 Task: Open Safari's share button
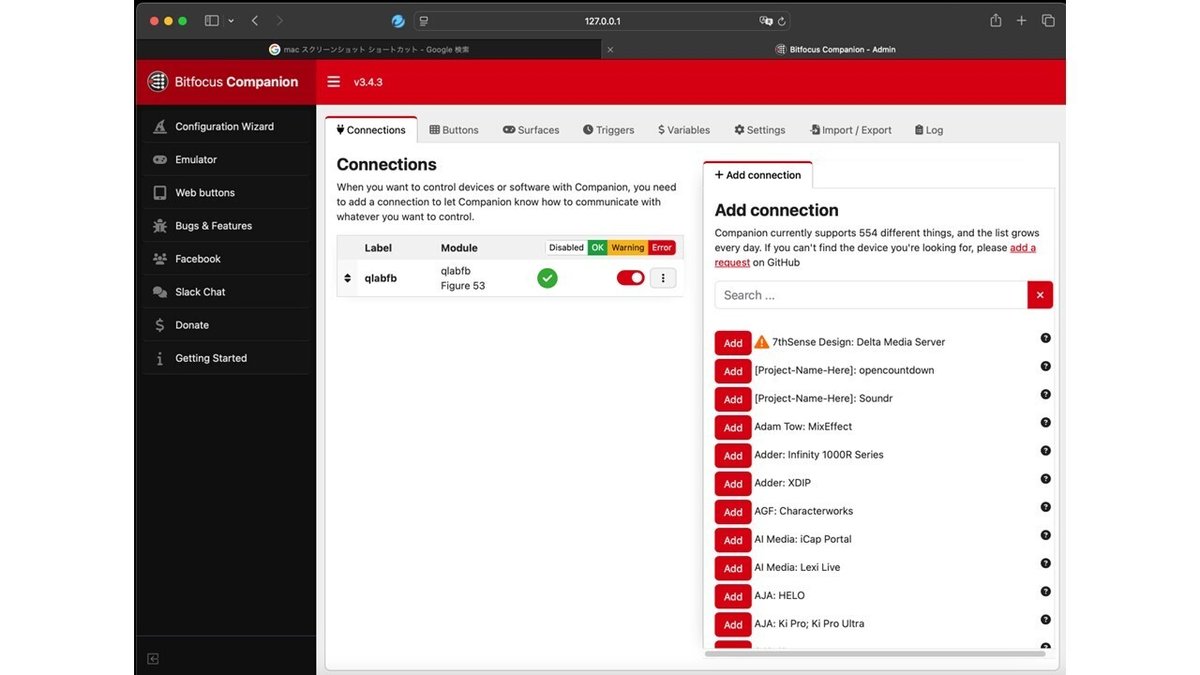tap(996, 20)
